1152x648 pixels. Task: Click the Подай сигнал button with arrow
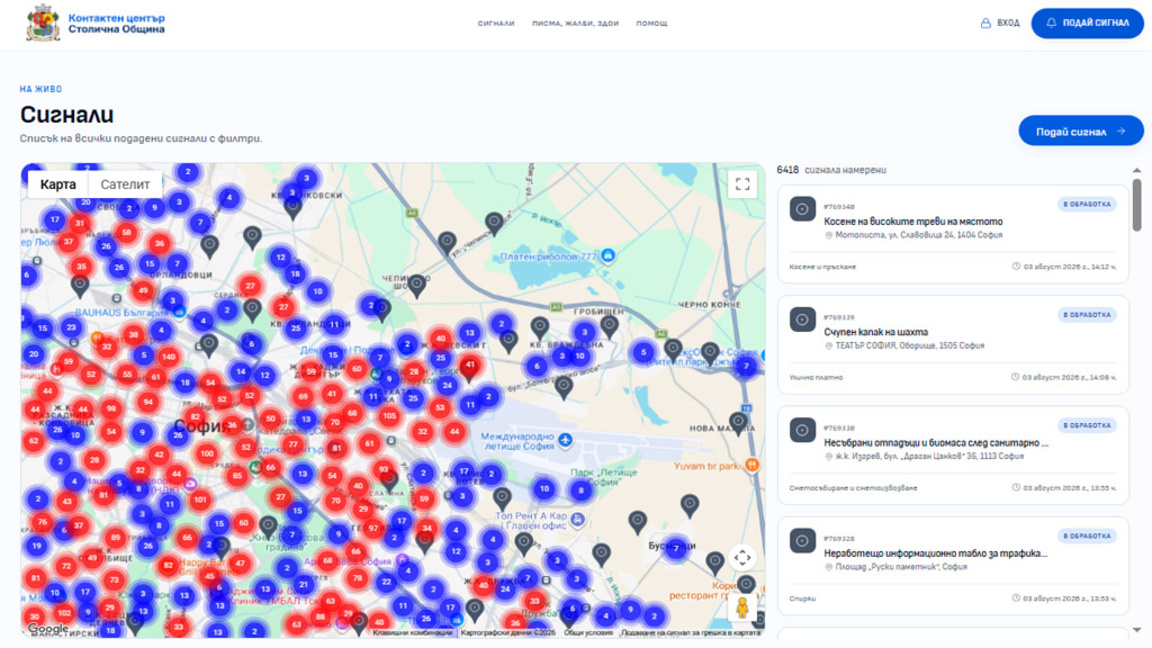(x=1081, y=131)
